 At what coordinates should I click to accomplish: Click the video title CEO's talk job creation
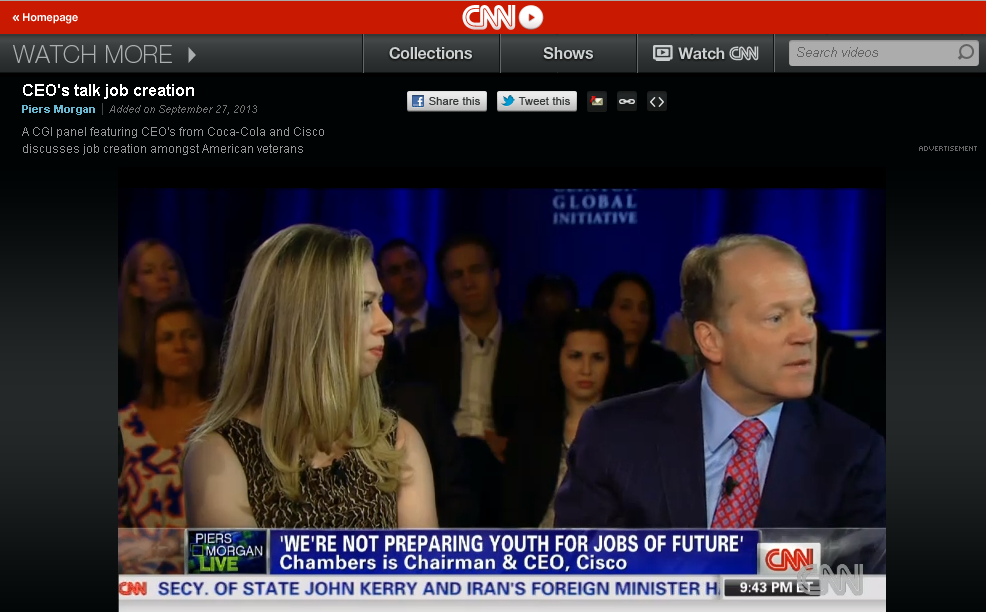tap(108, 90)
